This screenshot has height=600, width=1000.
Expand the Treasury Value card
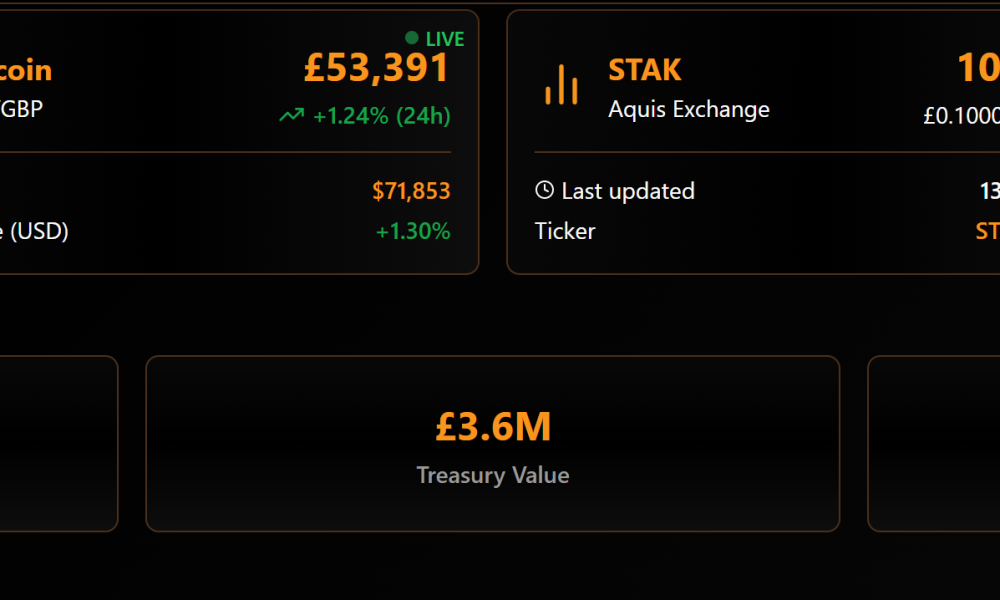(493, 443)
